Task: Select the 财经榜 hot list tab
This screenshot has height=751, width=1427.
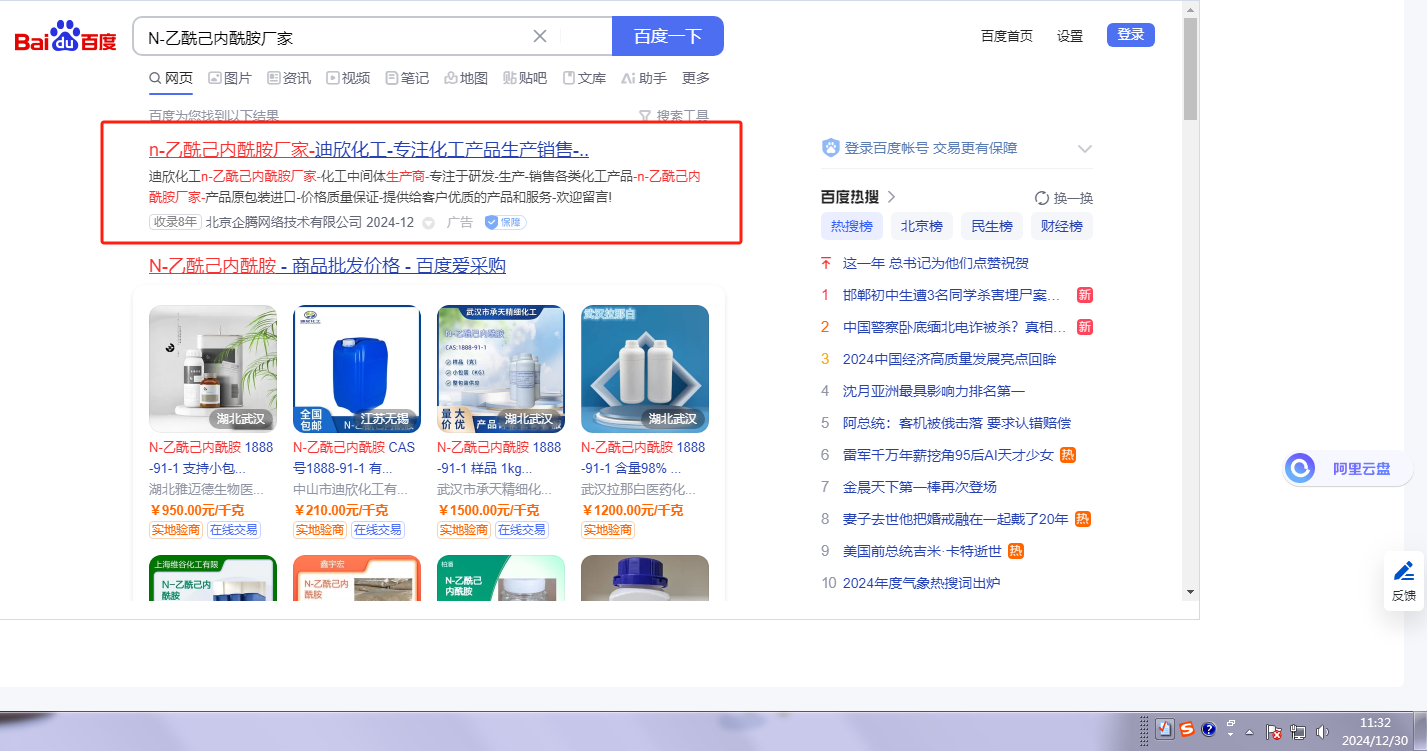Action: [x=1061, y=226]
